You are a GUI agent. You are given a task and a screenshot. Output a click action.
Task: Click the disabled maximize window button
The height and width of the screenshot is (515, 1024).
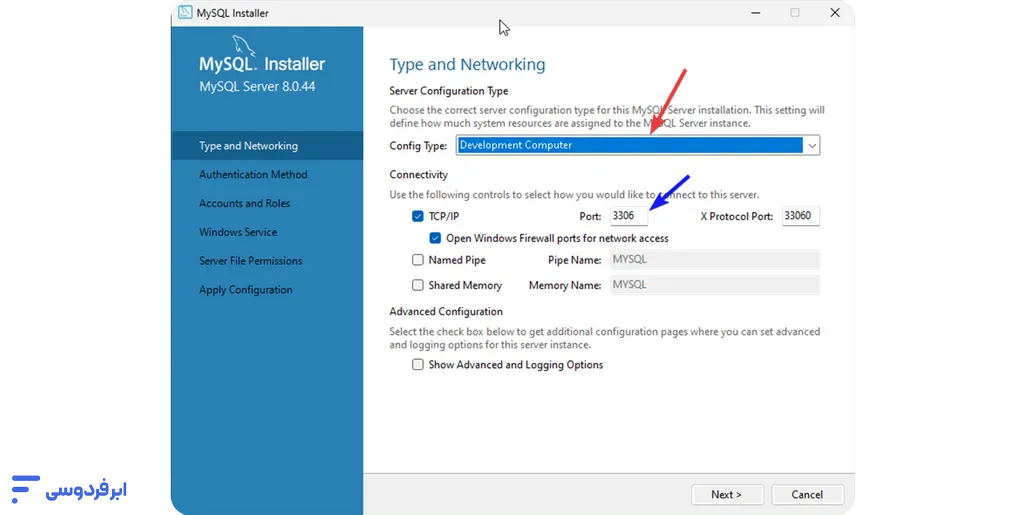(795, 12)
